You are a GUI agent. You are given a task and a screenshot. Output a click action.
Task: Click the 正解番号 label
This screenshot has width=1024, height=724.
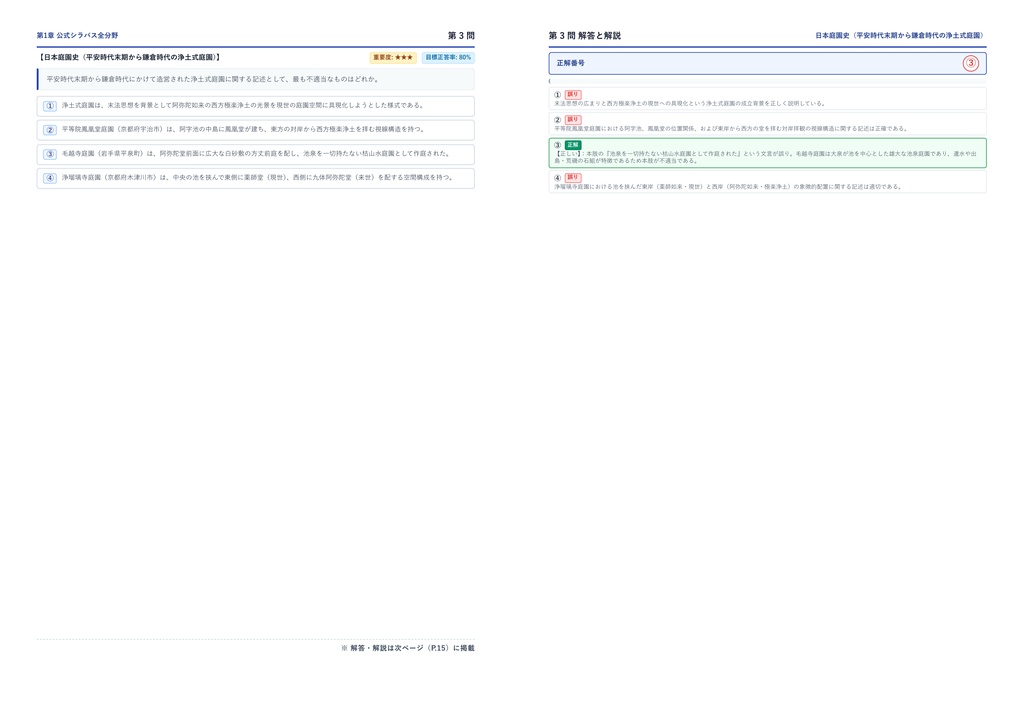pyautogui.click(x=571, y=63)
